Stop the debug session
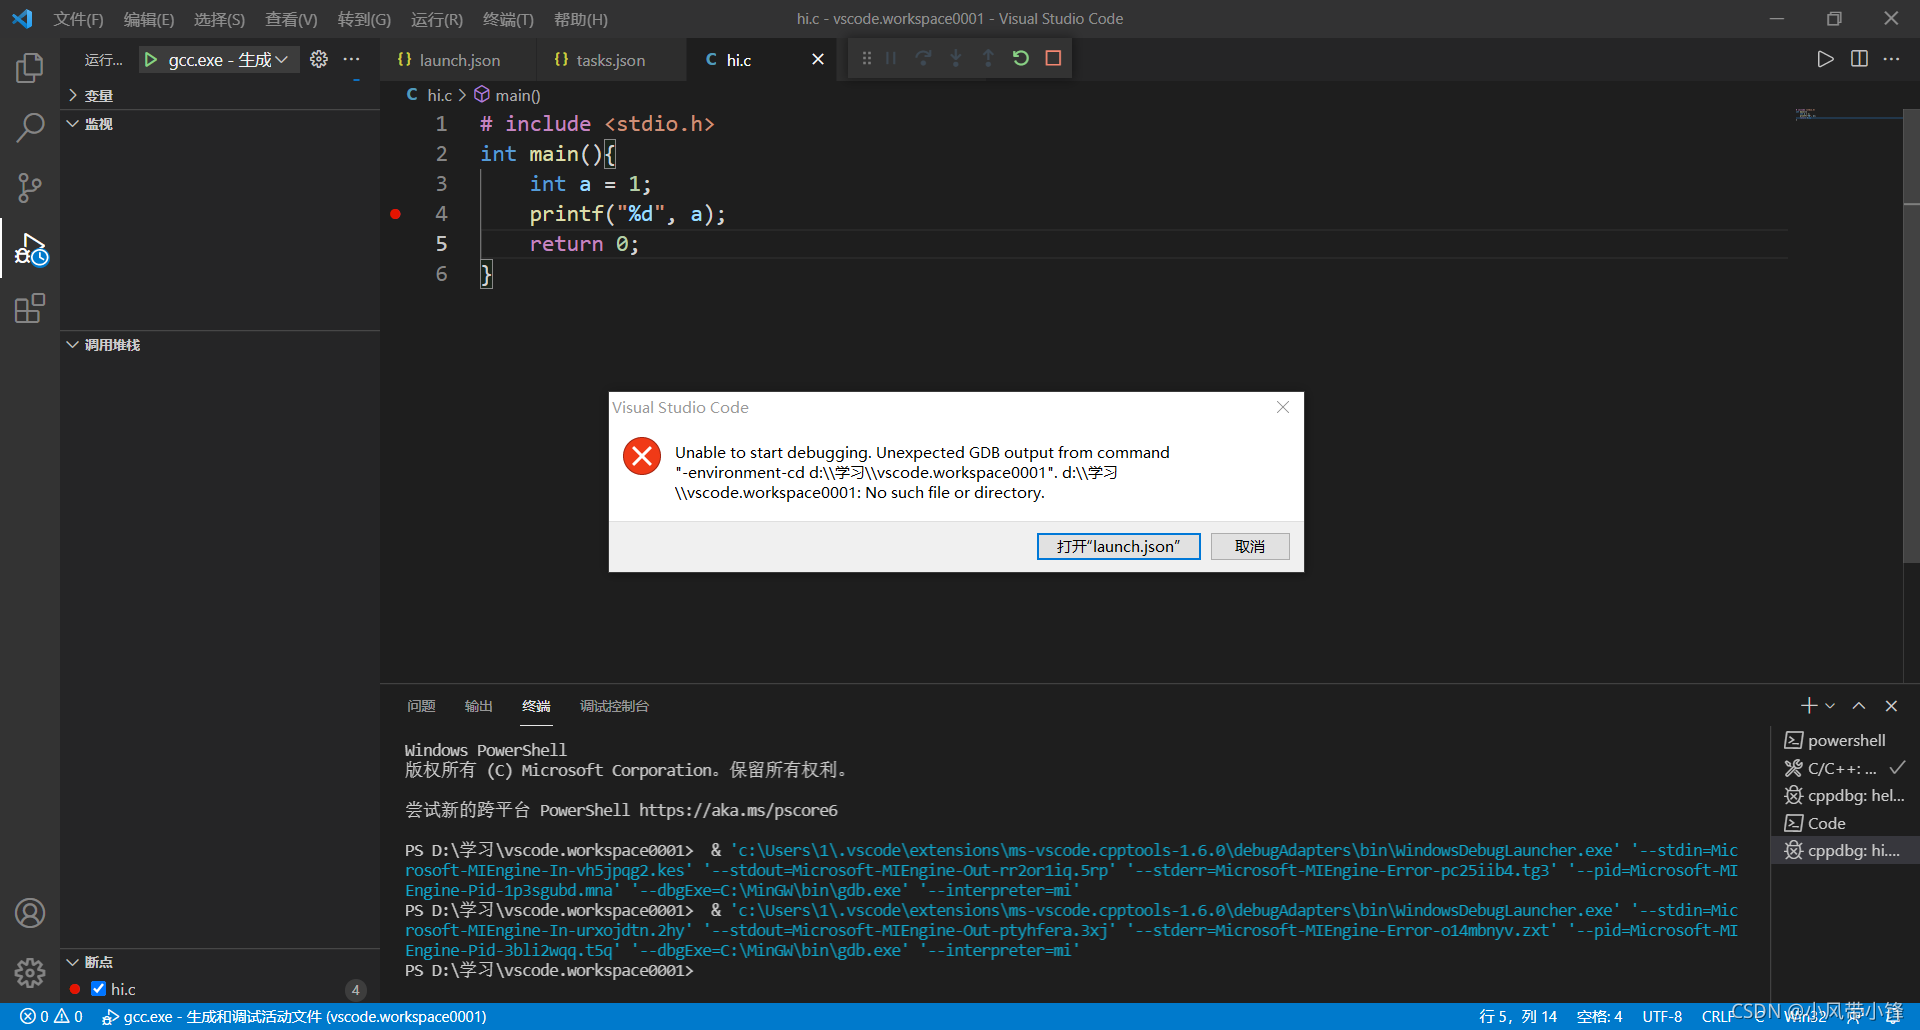 tap(1053, 58)
